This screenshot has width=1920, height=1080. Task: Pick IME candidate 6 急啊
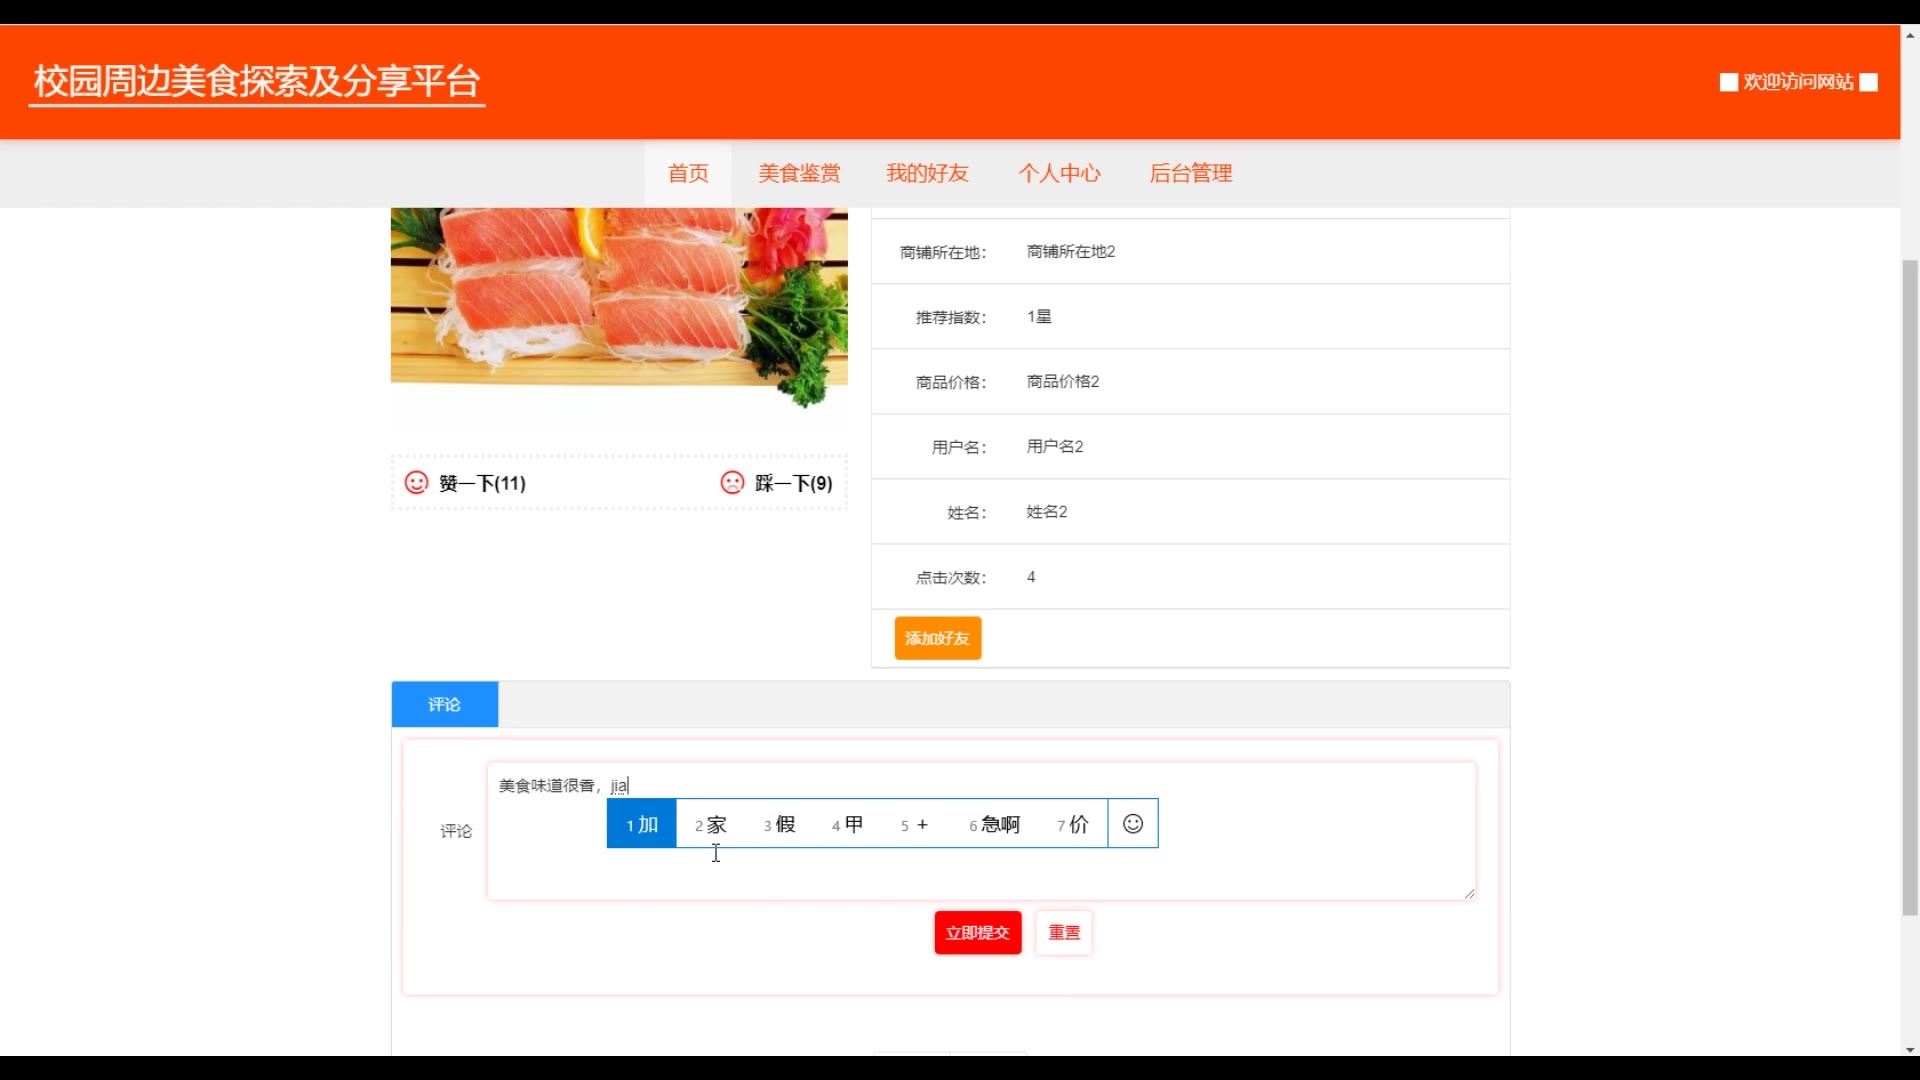[x=994, y=824]
